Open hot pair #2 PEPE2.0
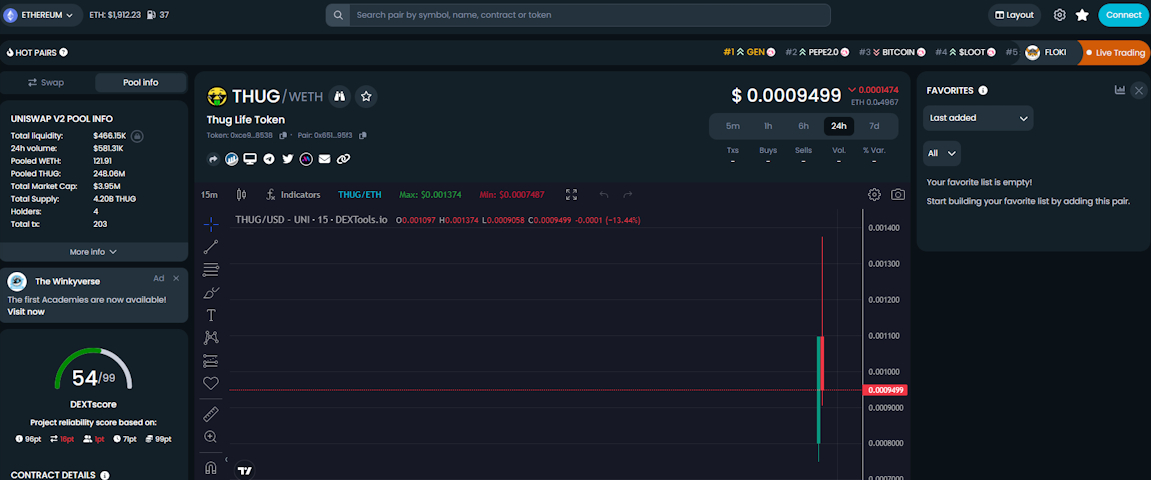 [x=817, y=52]
